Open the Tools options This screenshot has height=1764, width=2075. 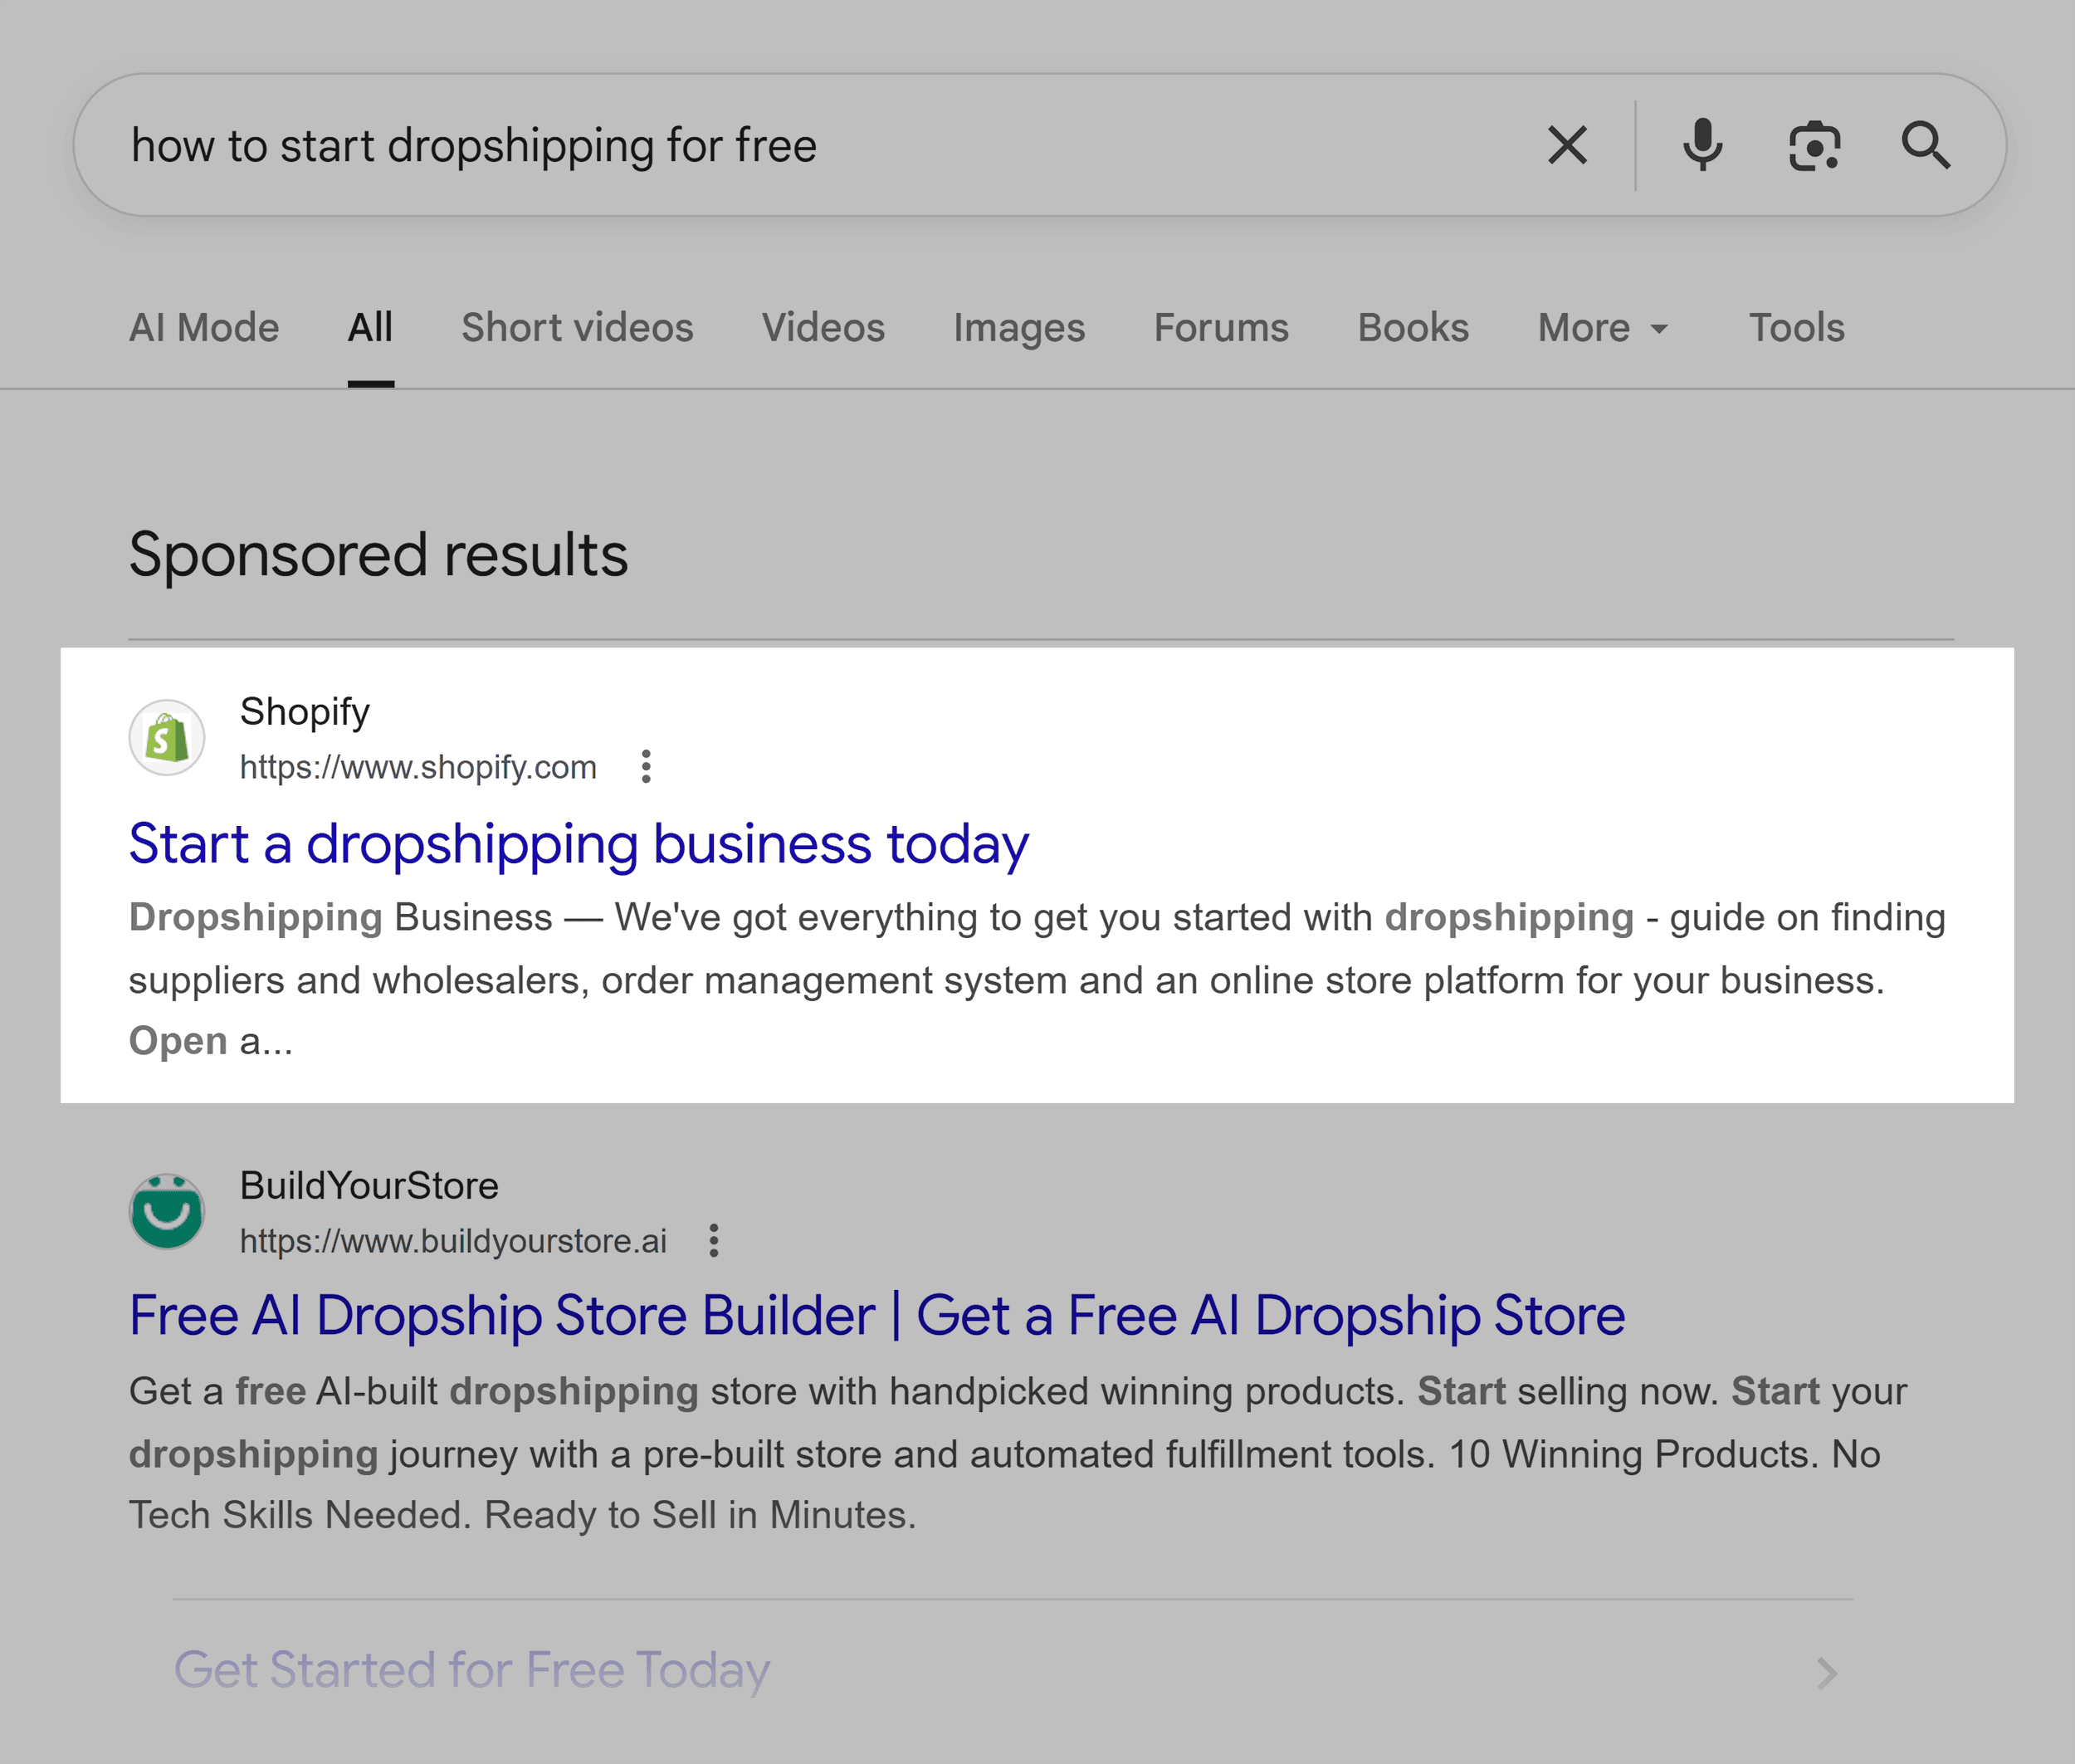[1795, 327]
